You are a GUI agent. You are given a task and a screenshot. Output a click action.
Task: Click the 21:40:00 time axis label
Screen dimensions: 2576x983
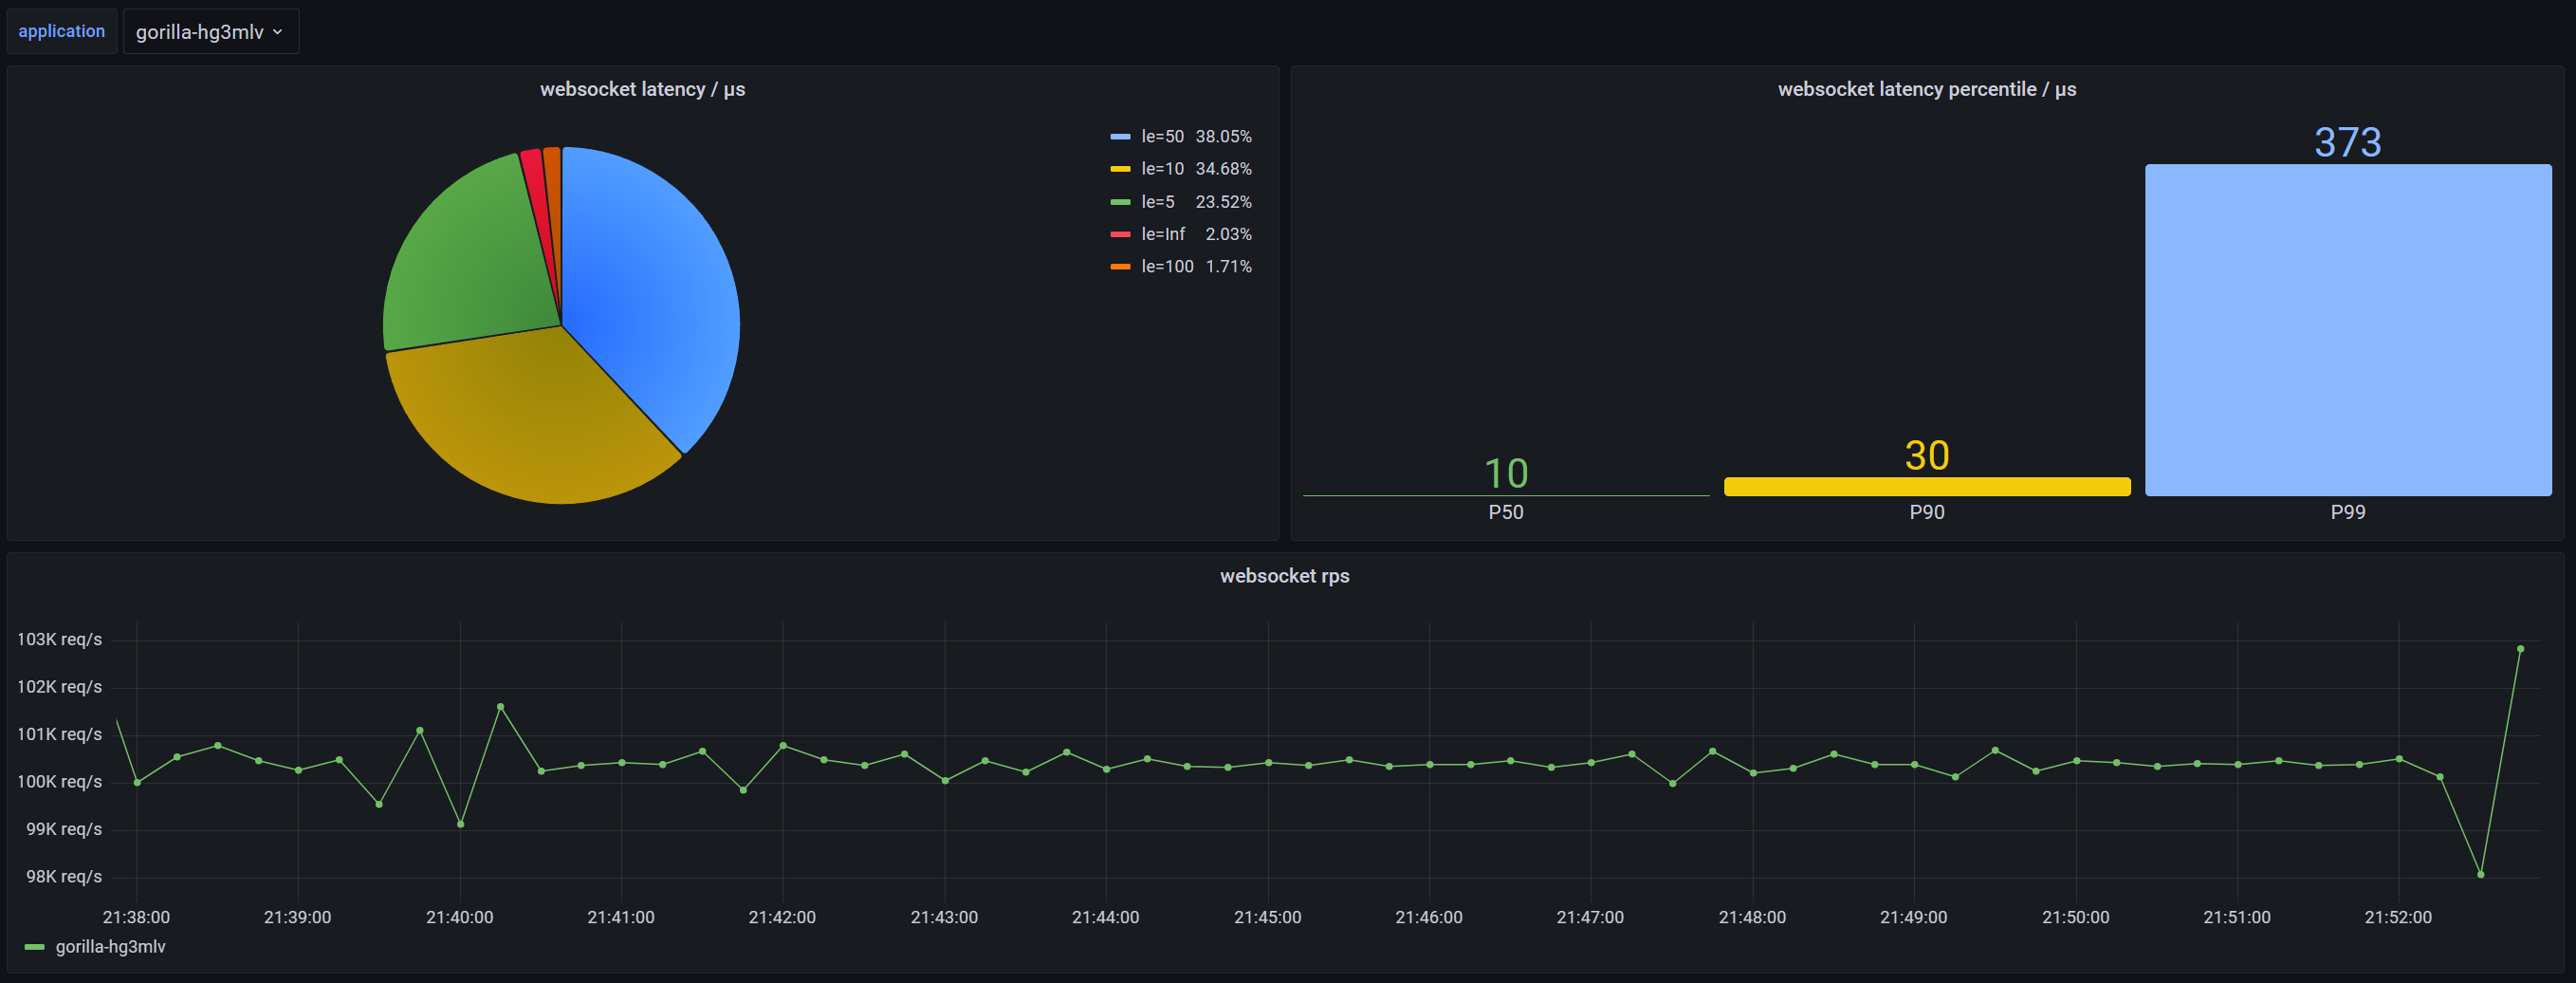coord(459,918)
